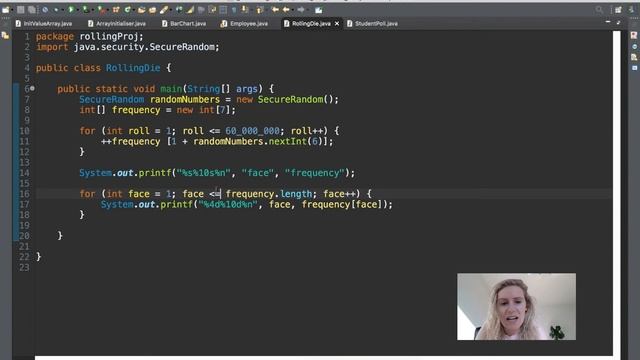This screenshot has width=640, height=360.
Task: Click the Open Type folder icon
Action: click(141, 10)
